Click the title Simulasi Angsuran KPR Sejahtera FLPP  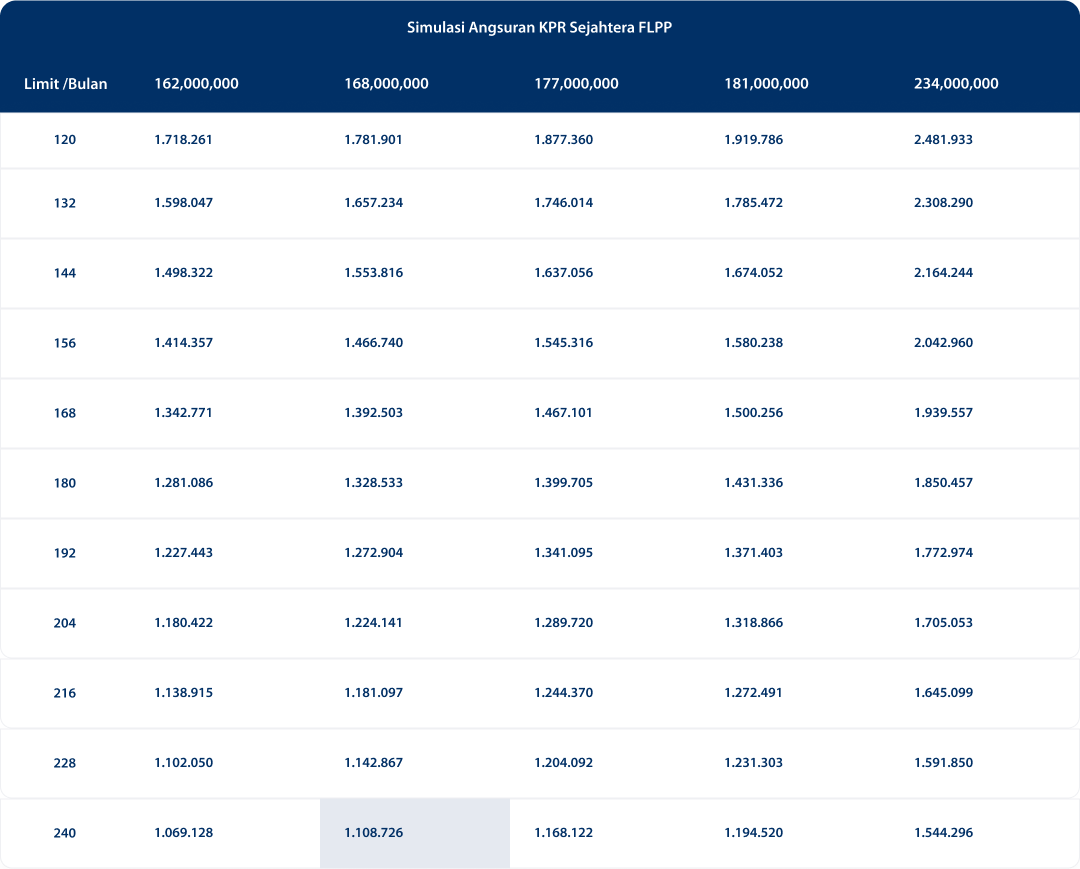pos(539,28)
